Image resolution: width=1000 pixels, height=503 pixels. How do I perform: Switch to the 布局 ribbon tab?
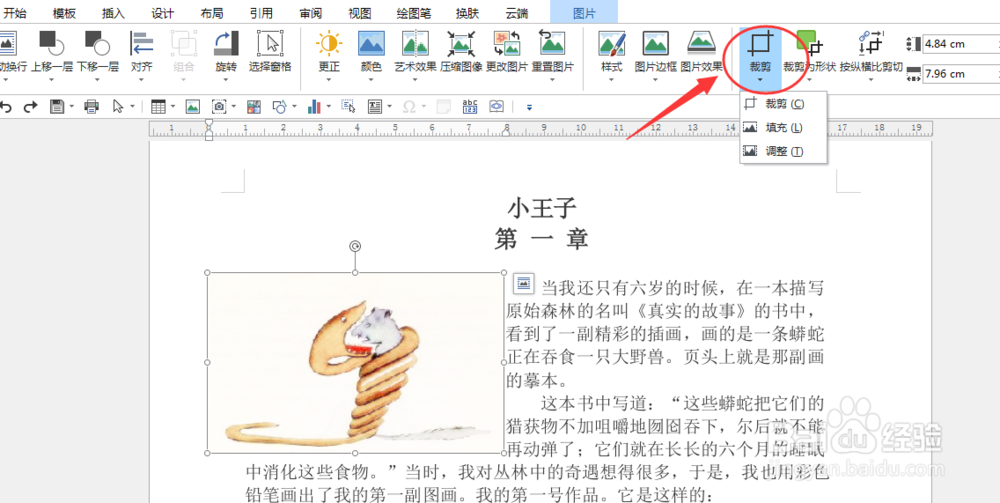[212, 13]
